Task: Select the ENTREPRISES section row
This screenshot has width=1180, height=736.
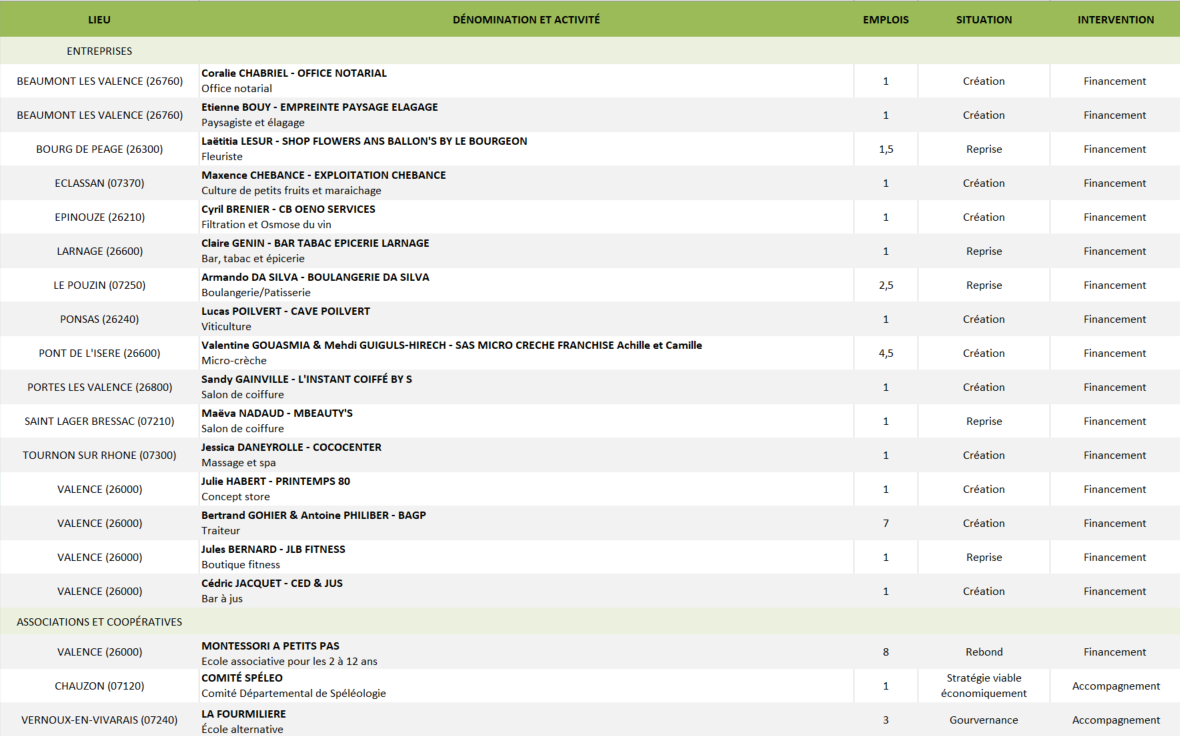Action: tap(99, 51)
